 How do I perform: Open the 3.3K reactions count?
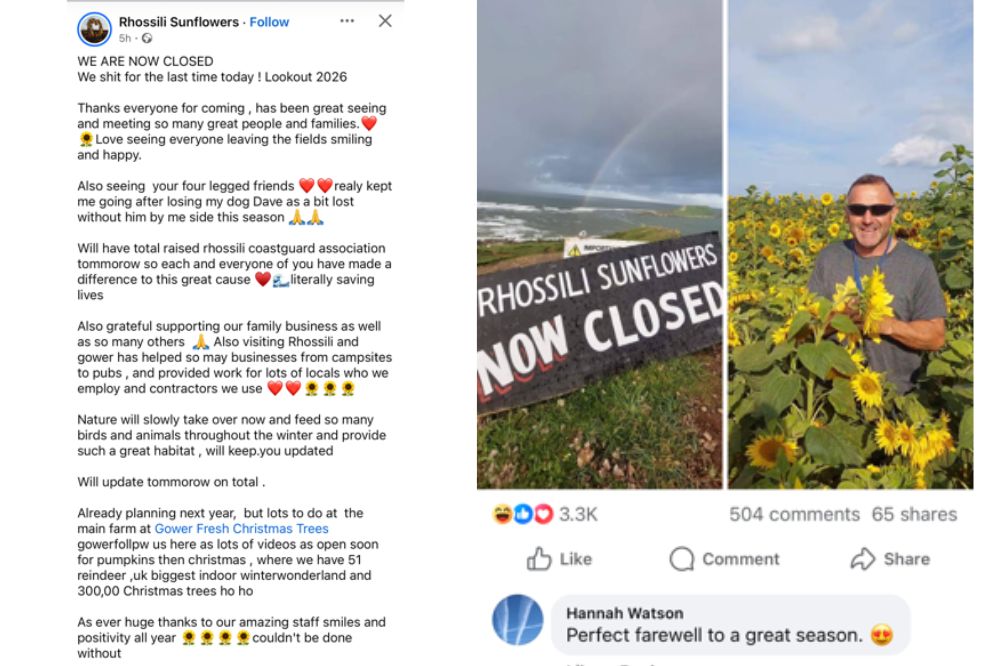578,514
